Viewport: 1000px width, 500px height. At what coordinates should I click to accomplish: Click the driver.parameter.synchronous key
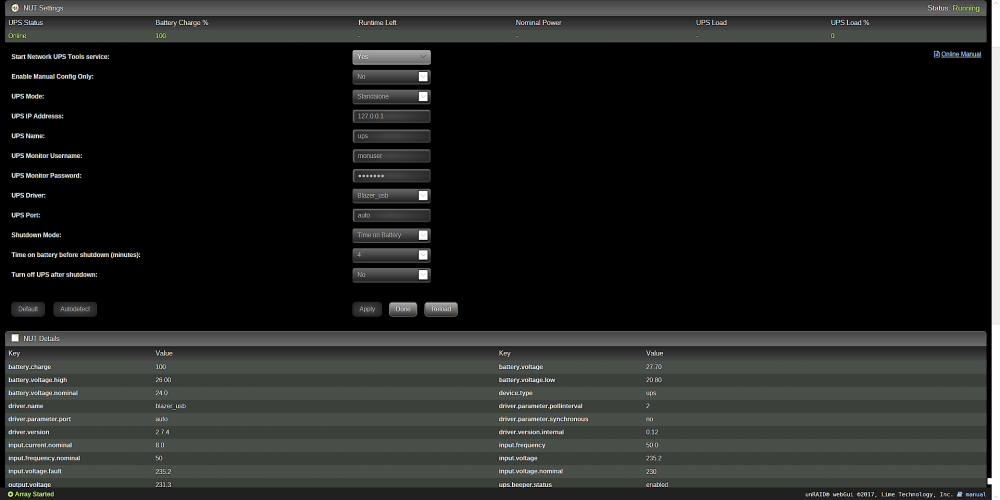click(x=543, y=419)
